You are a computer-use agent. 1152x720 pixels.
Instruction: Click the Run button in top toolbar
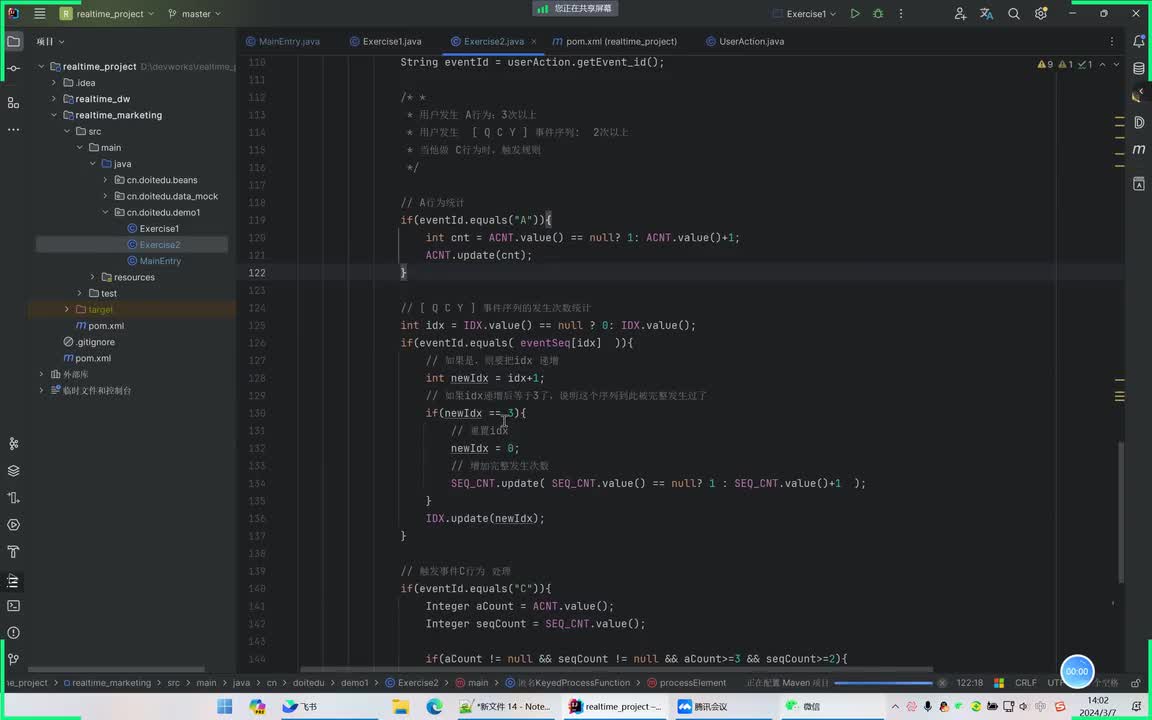click(x=854, y=14)
